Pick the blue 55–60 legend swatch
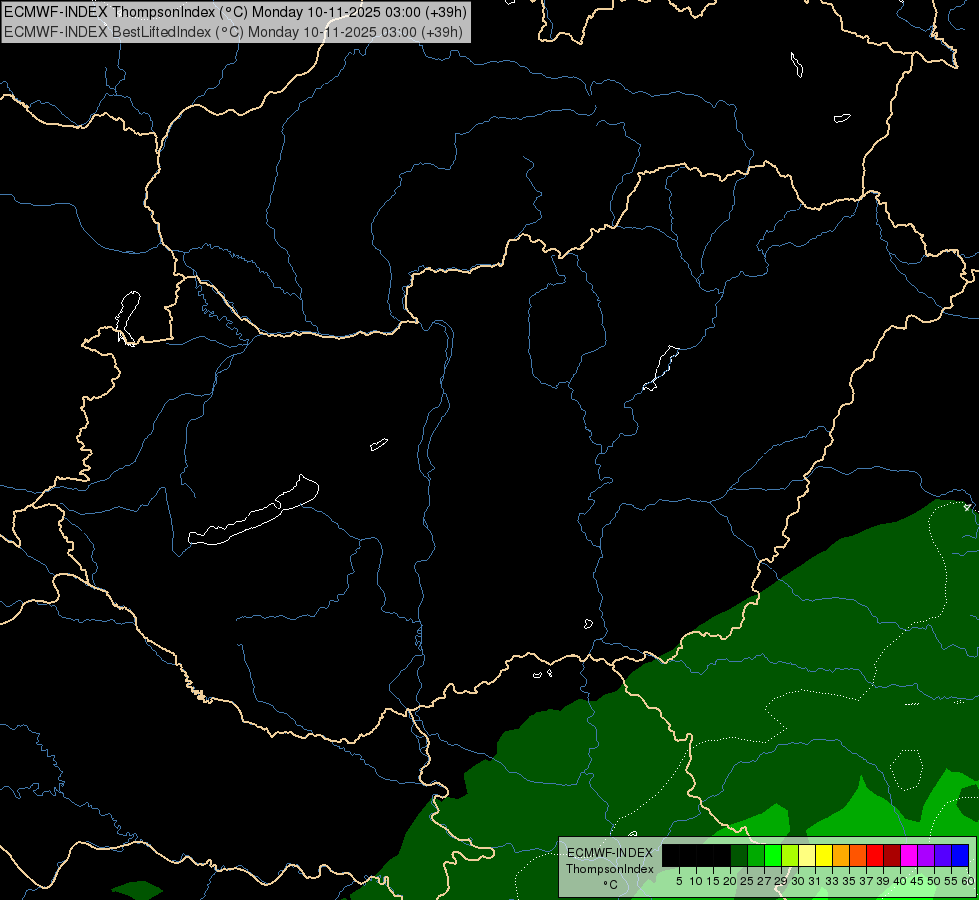Screen dimensions: 979x900 click(960, 855)
